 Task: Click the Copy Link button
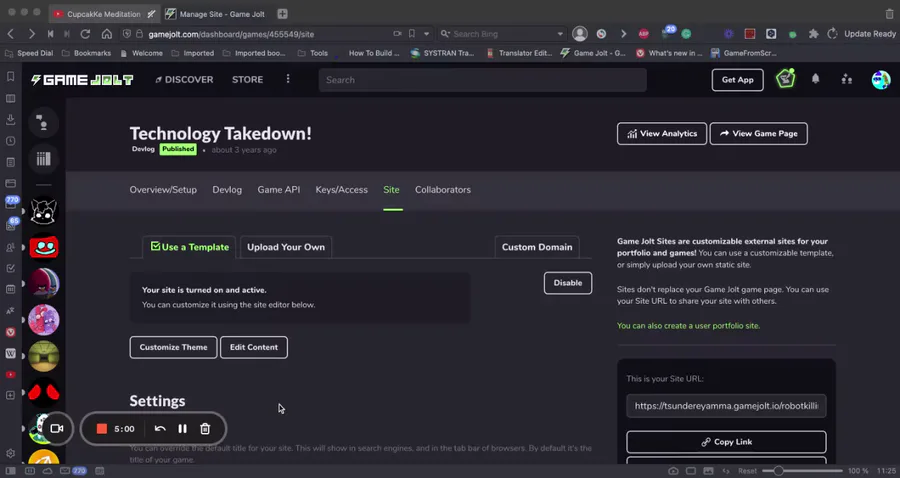pos(726,442)
